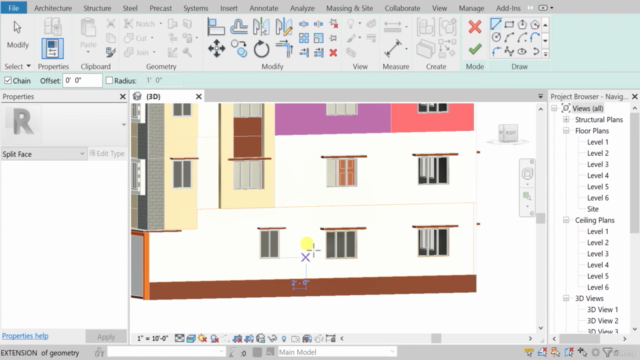Click the view's vertical scrollbar thumb

pos(540,218)
